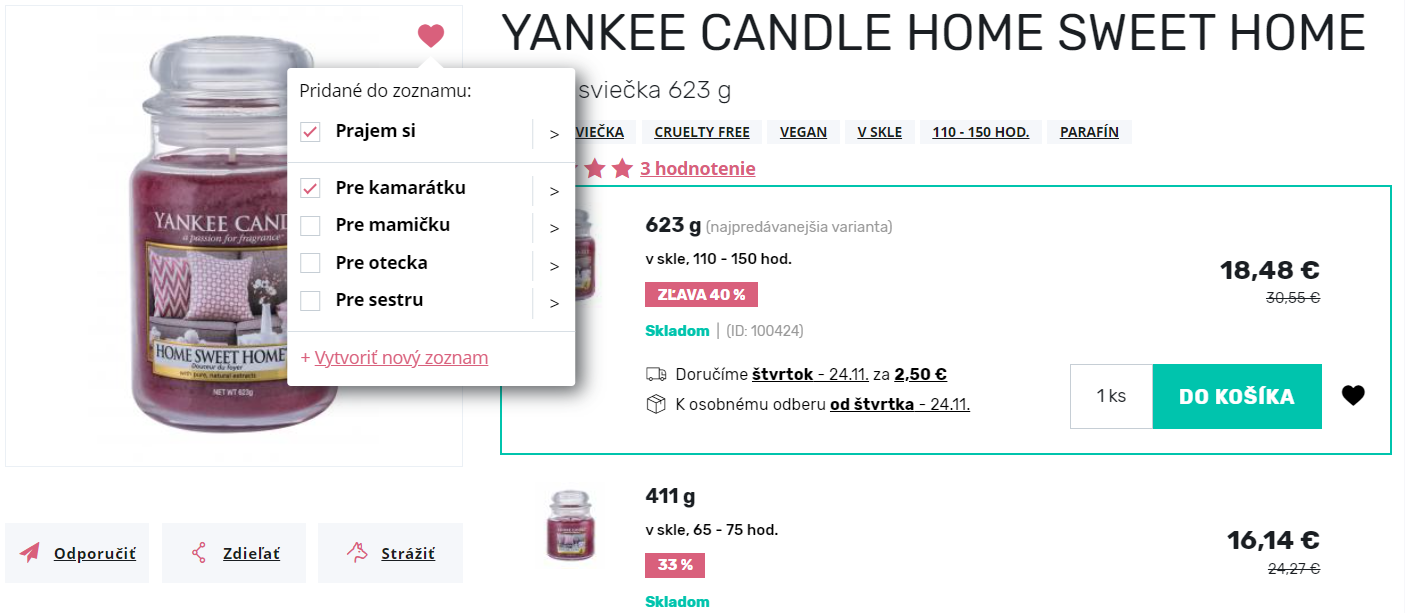Click the delivery truck icon
This screenshot has width=1405, height=613.
click(656, 375)
